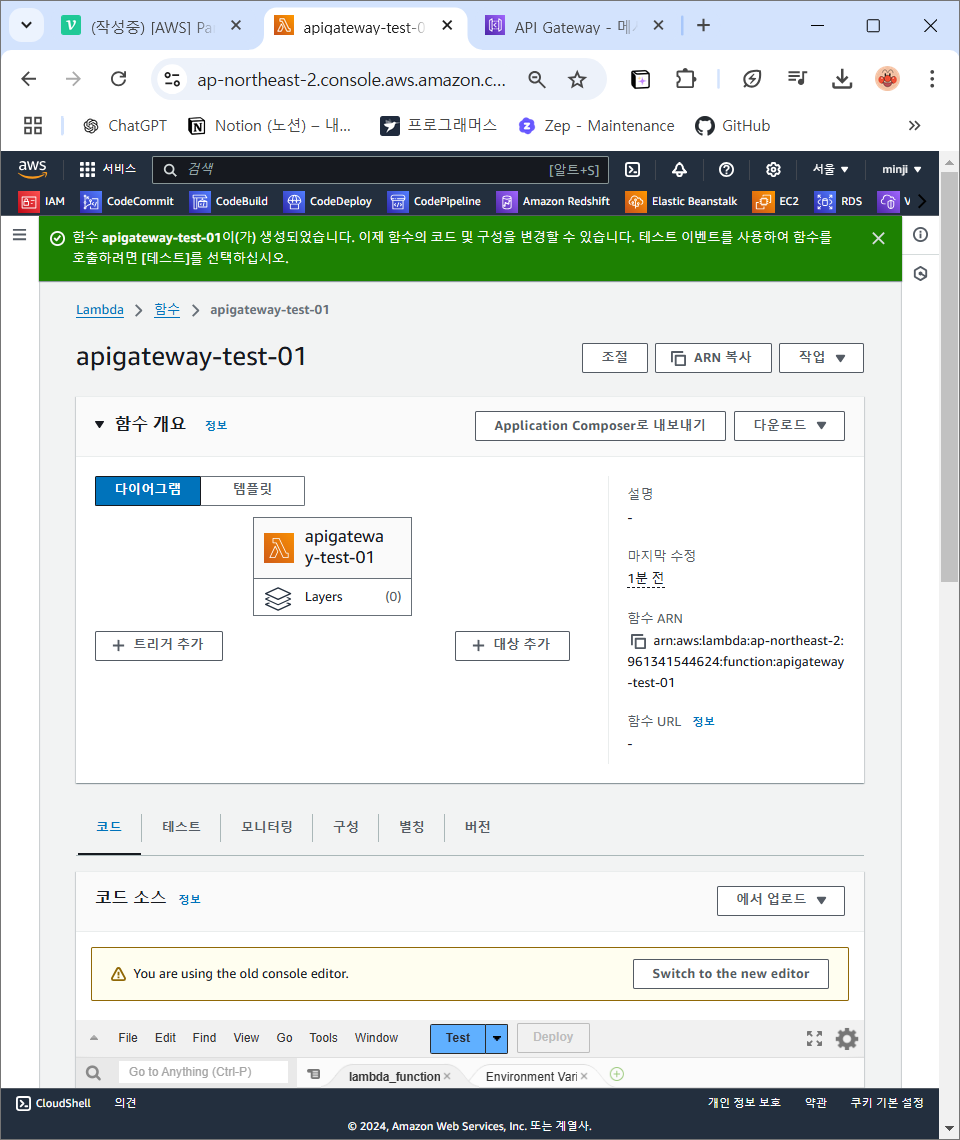Screen dimensions: 960x1140
Task: Open CodeDeploy service shortcut
Action: tap(328, 201)
